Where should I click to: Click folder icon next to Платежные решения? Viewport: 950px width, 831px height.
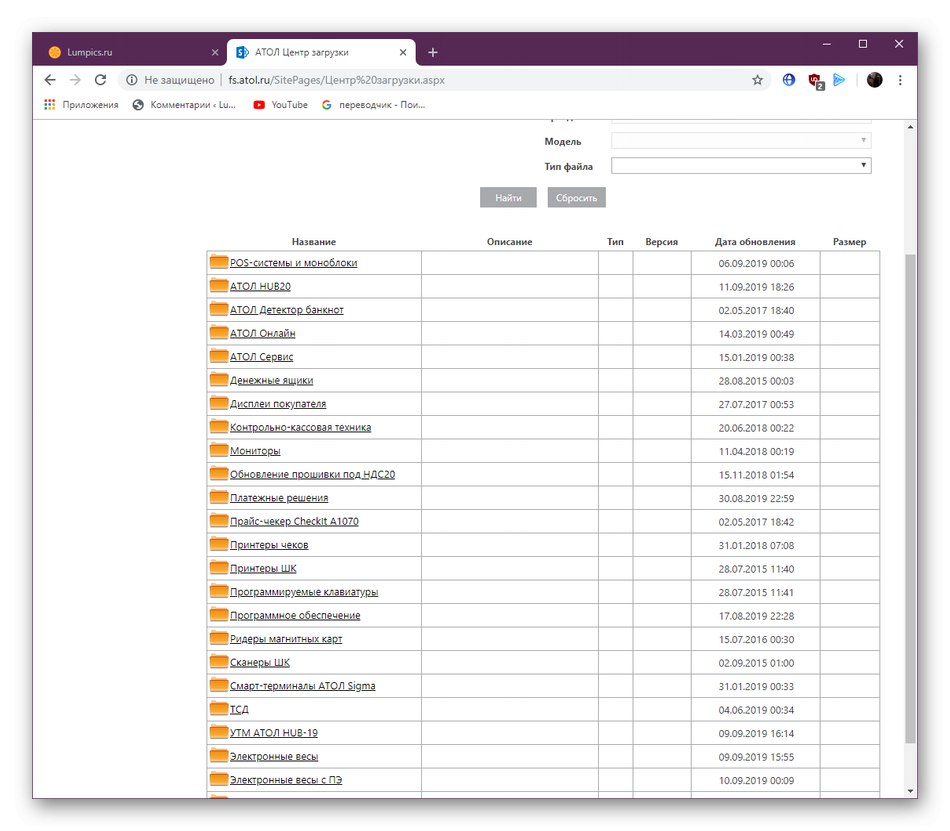click(219, 497)
